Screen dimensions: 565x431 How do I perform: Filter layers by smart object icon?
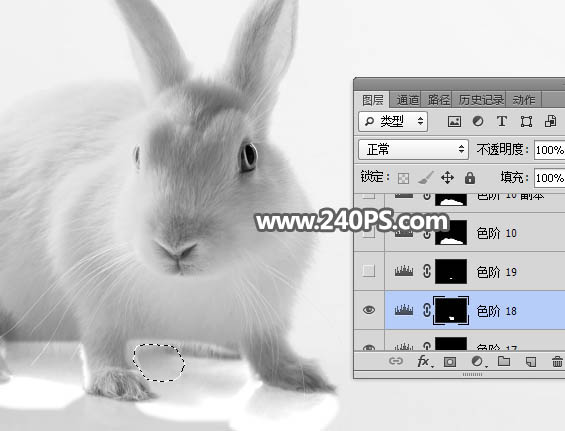coord(550,121)
